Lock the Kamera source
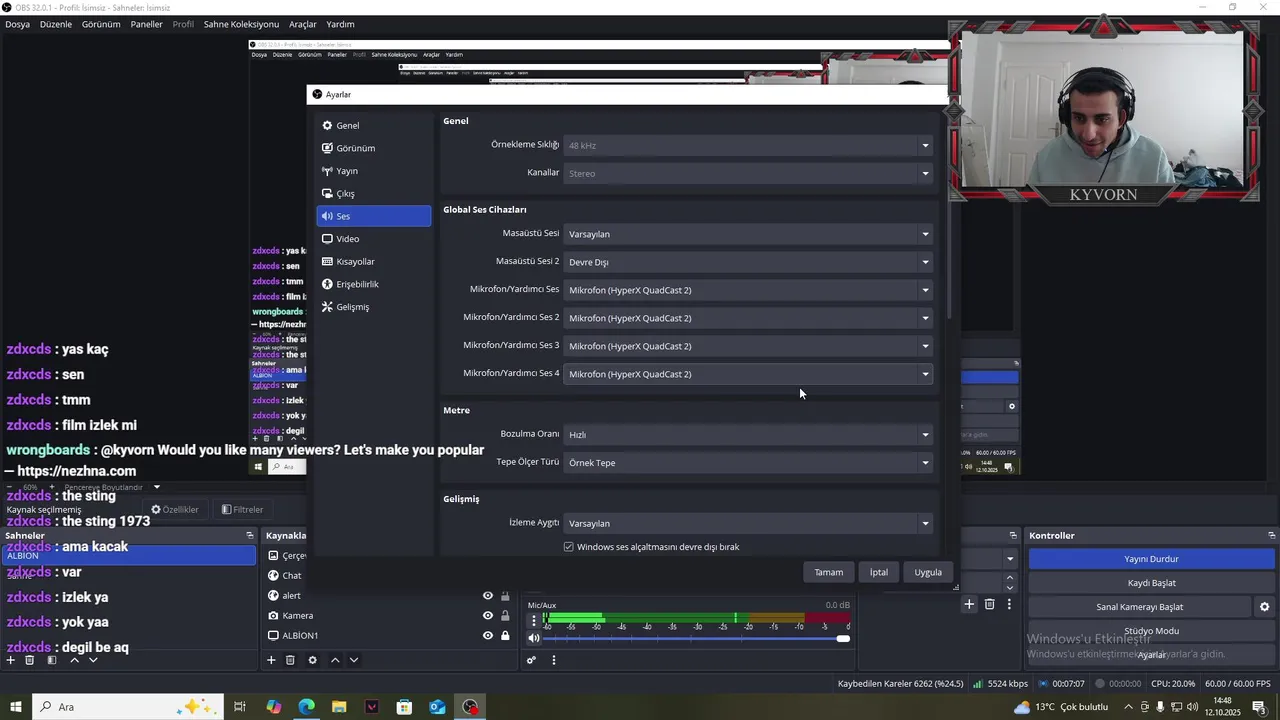 [x=505, y=616]
